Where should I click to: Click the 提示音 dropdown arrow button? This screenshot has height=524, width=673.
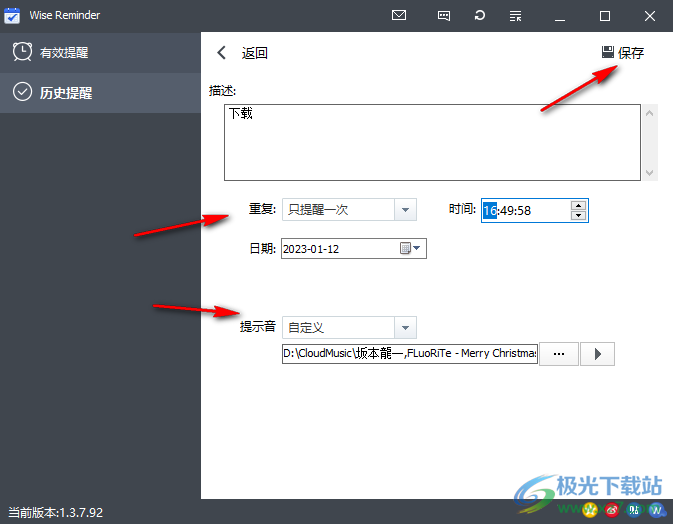[405, 327]
